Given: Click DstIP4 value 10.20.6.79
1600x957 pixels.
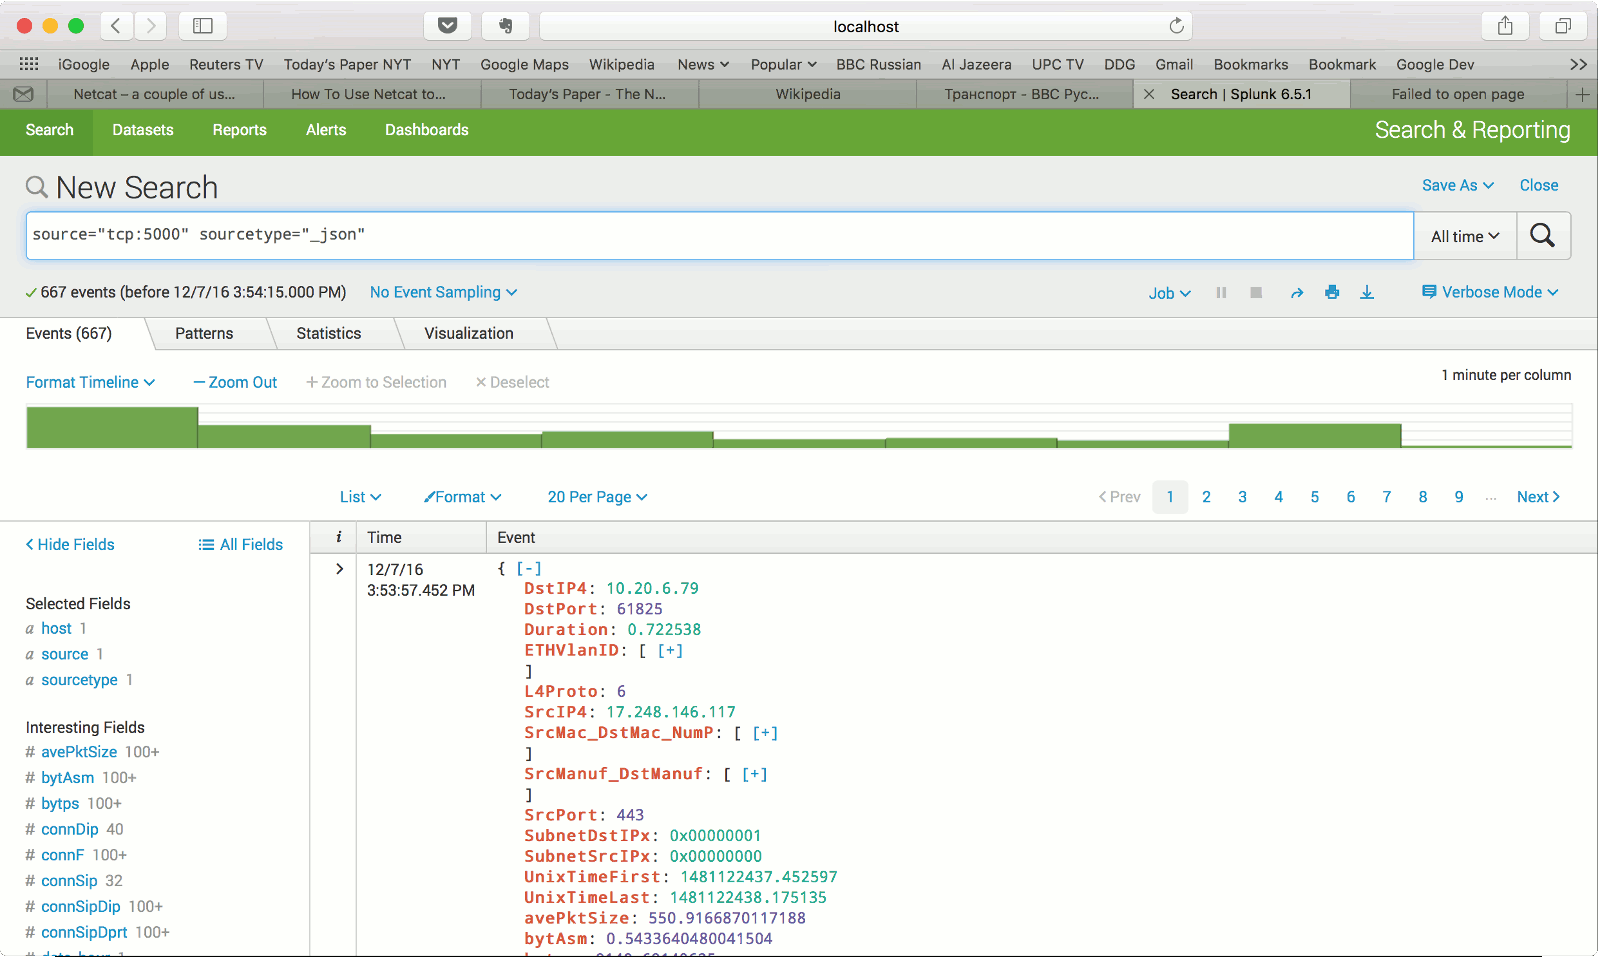Looking at the screenshot, I should pyautogui.click(x=652, y=588).
